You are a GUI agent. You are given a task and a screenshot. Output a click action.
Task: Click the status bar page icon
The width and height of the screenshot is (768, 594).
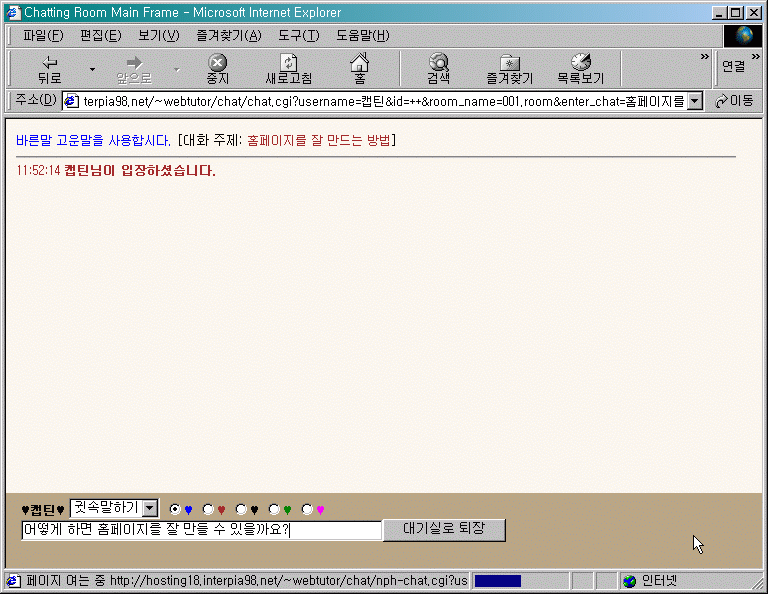tap(13, 581)
